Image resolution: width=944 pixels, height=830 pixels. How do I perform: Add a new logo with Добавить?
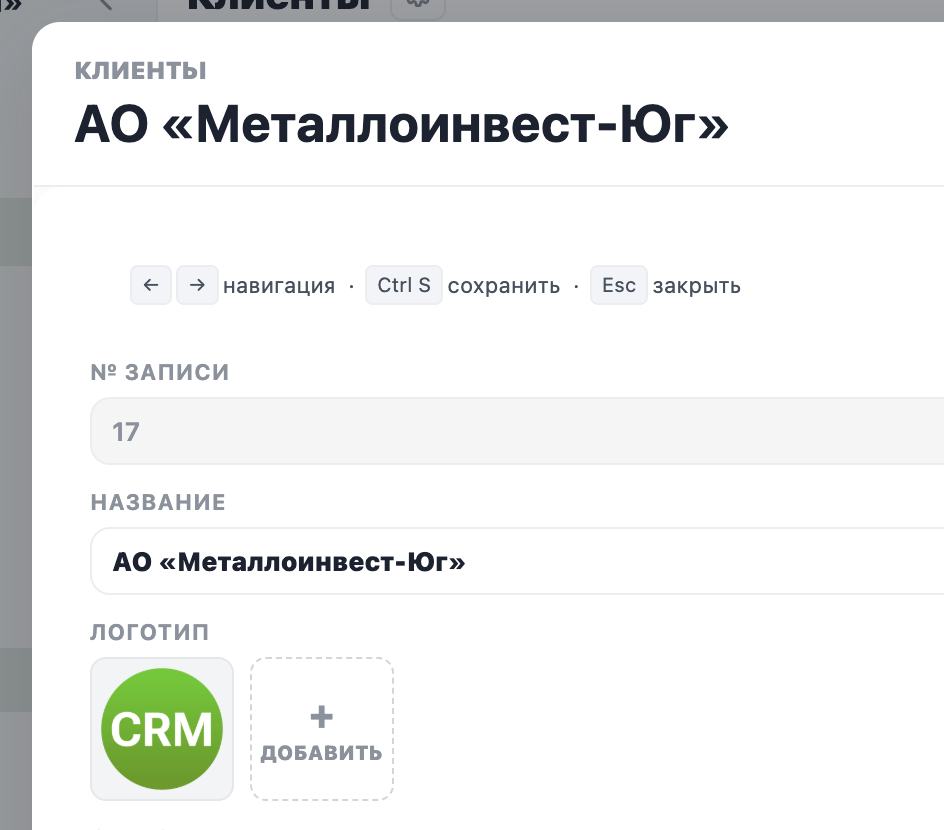[321, 729]
